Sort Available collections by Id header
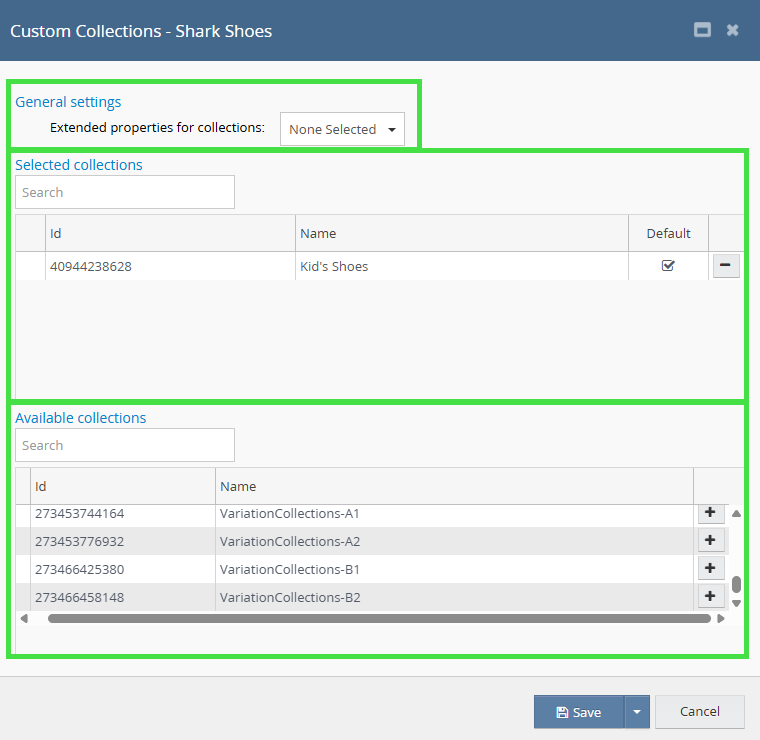 click(123, 487)
